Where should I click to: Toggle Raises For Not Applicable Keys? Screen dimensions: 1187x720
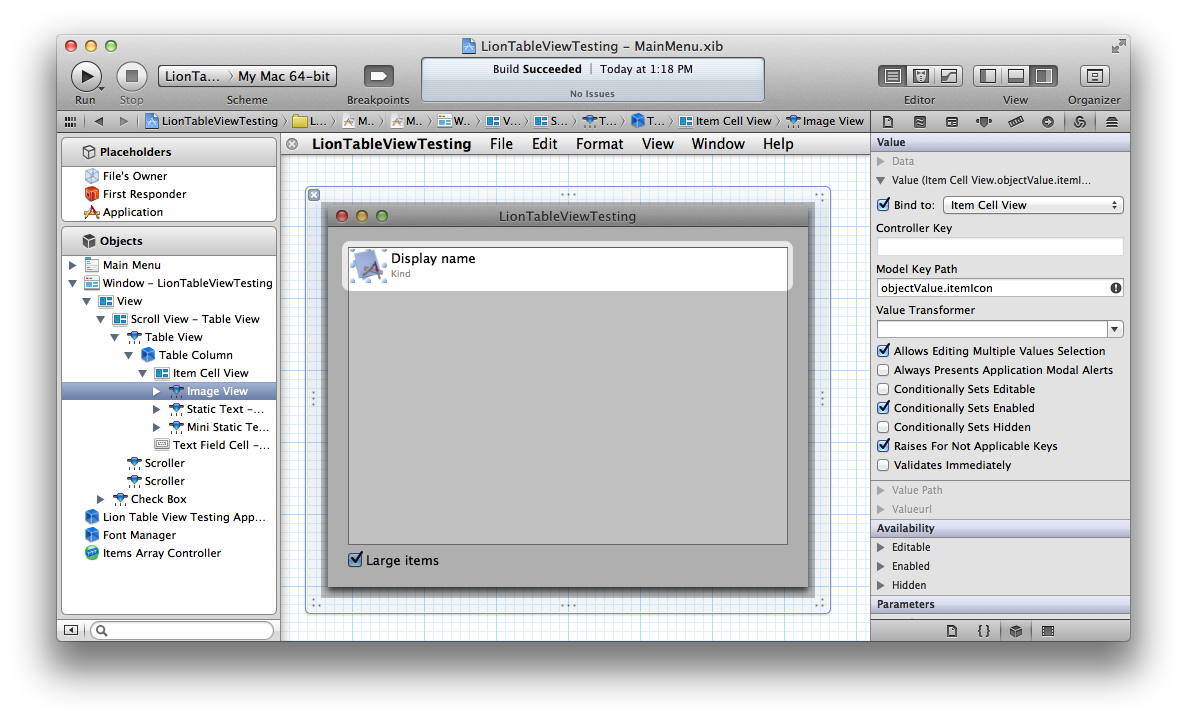point(883,445)
